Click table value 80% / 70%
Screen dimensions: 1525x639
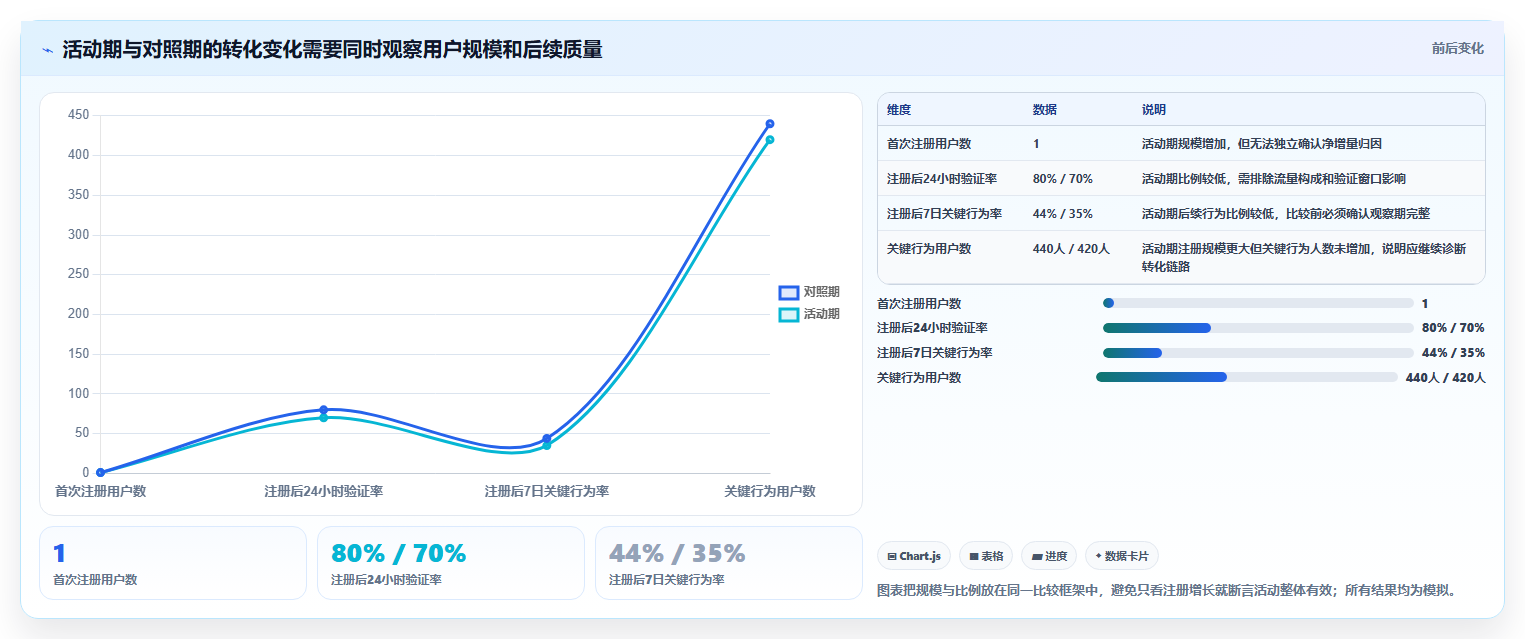[x=1063, y=179]
